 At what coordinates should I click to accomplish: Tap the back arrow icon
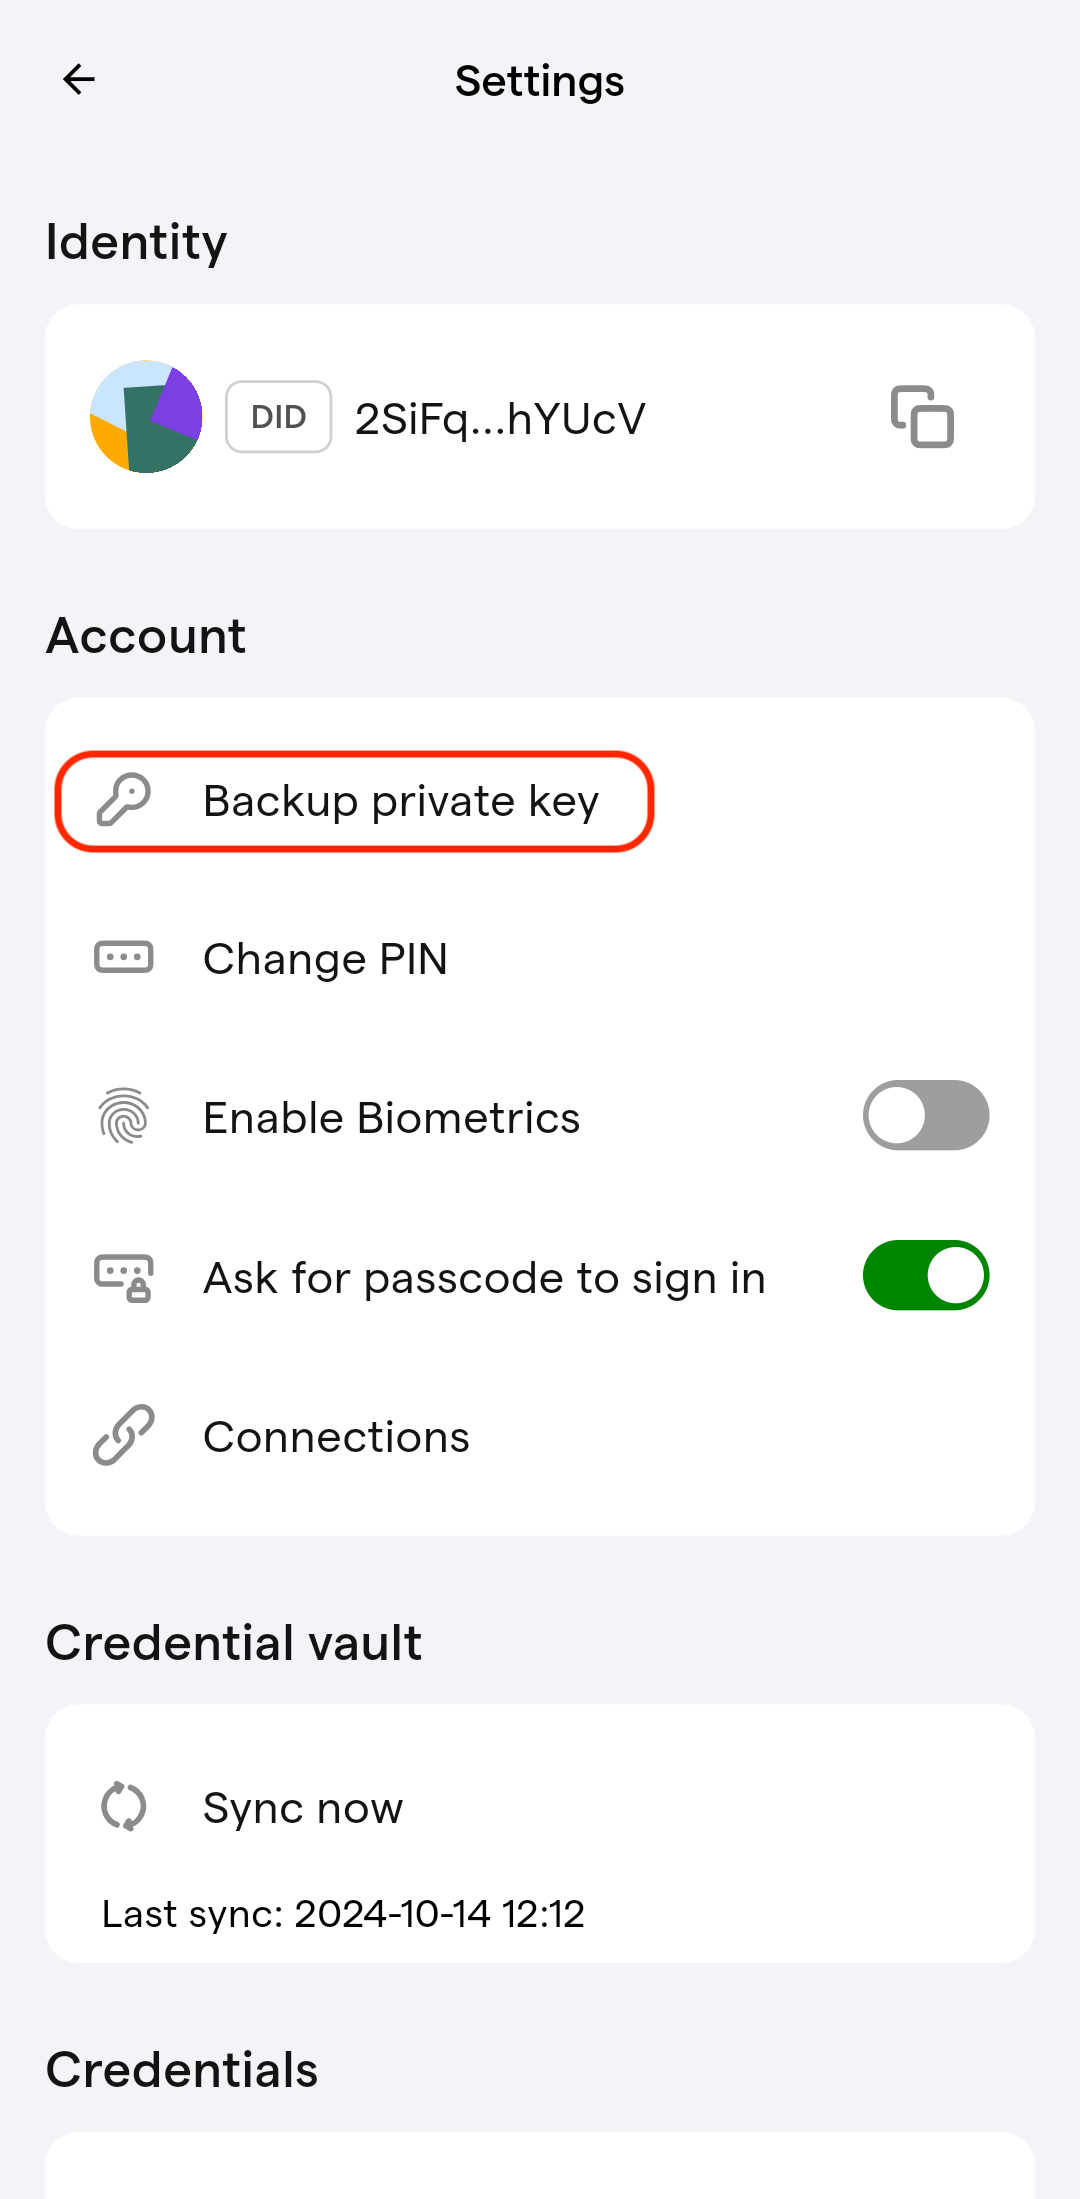click(78, 79)
